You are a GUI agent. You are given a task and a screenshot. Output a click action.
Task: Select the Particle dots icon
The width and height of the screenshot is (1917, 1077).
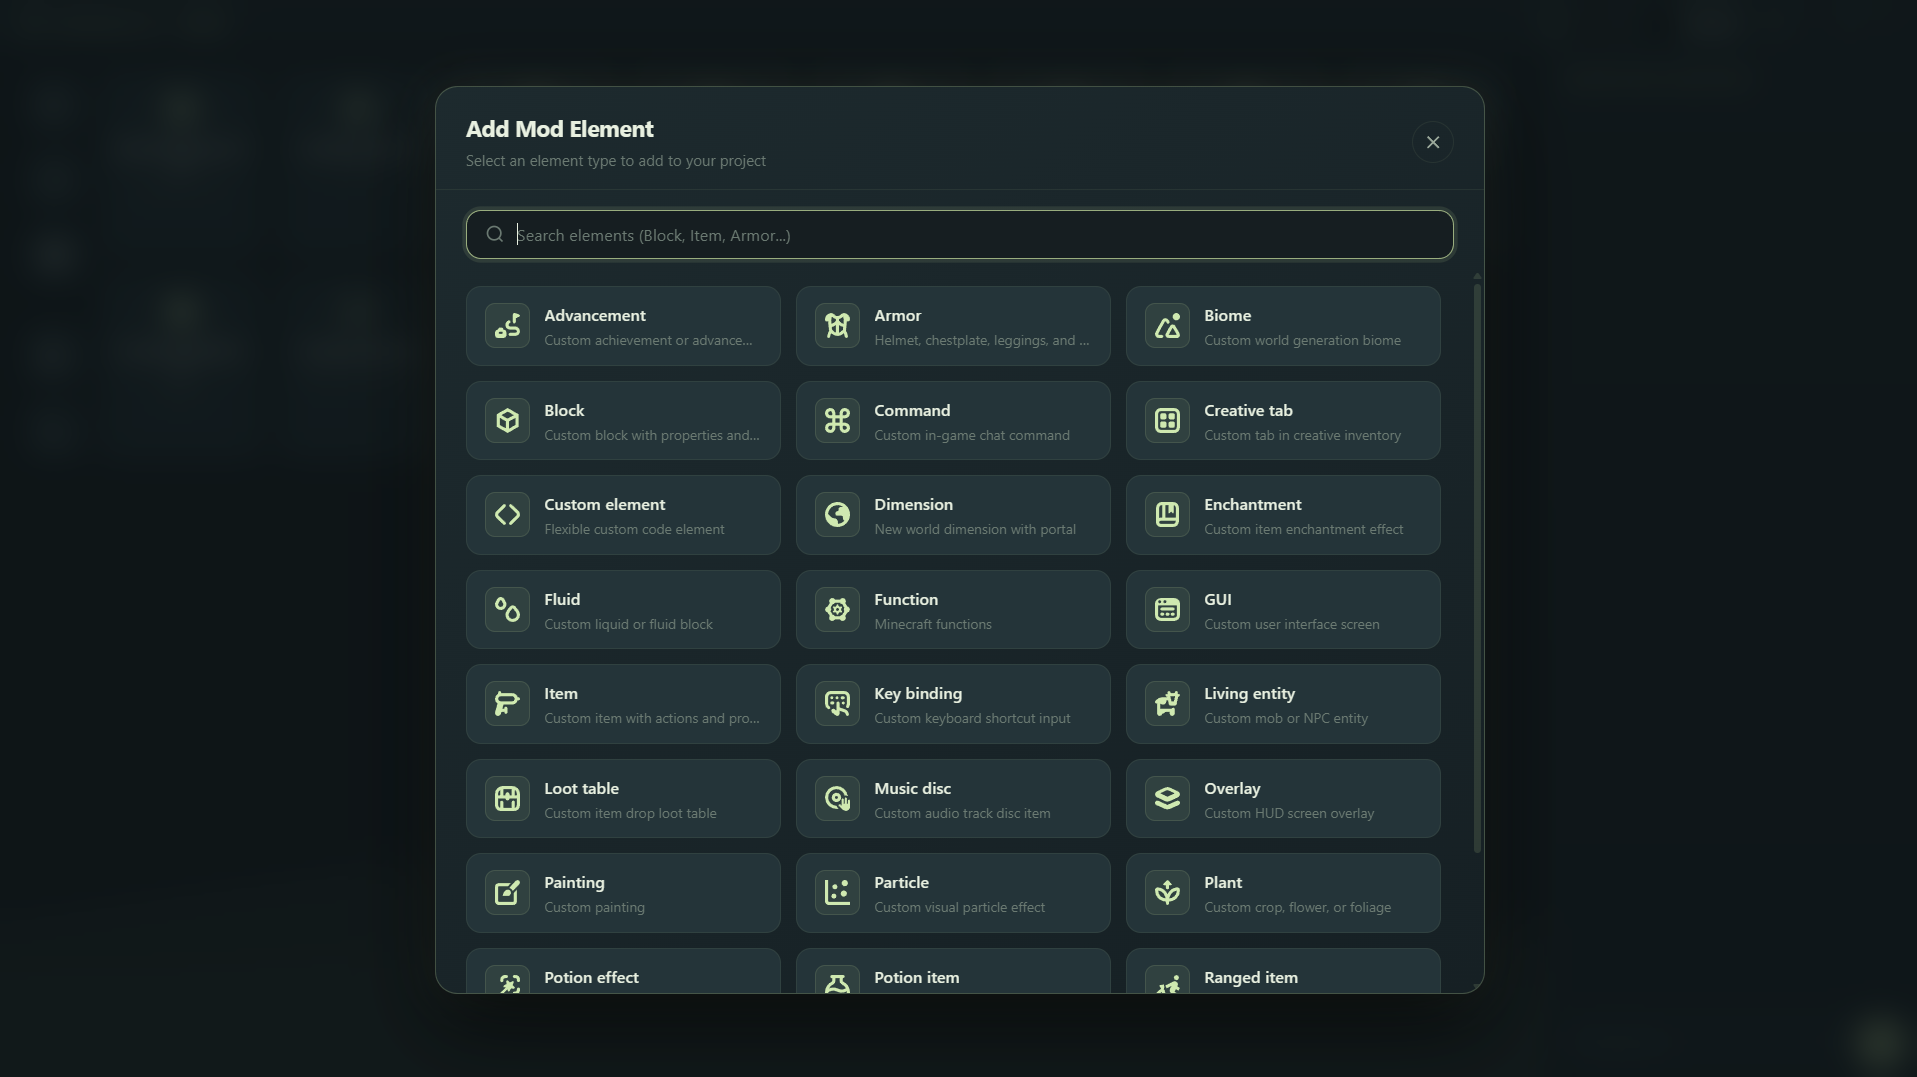coord(837,893)
